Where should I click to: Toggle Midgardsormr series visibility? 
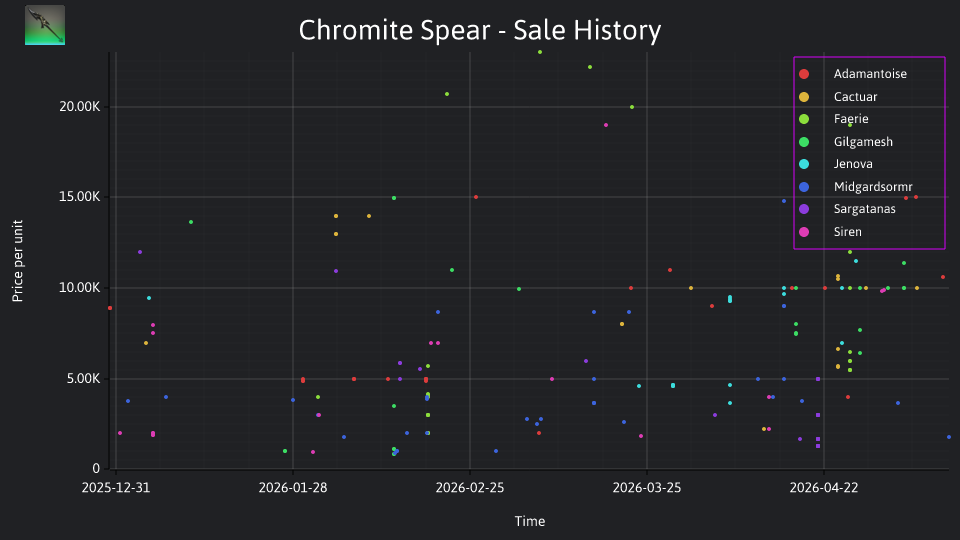pyautogui.click(x=872, y=187)
